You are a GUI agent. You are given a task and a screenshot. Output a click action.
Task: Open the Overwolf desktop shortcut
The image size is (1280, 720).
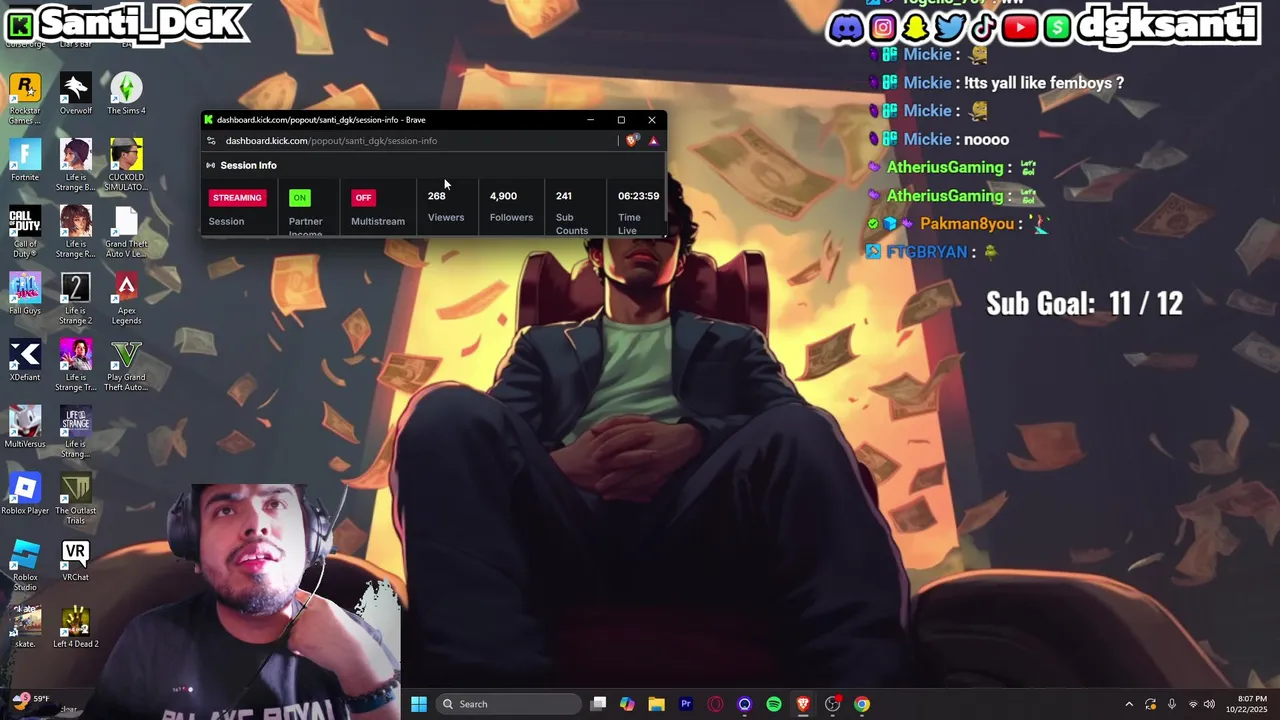[75, 95]
